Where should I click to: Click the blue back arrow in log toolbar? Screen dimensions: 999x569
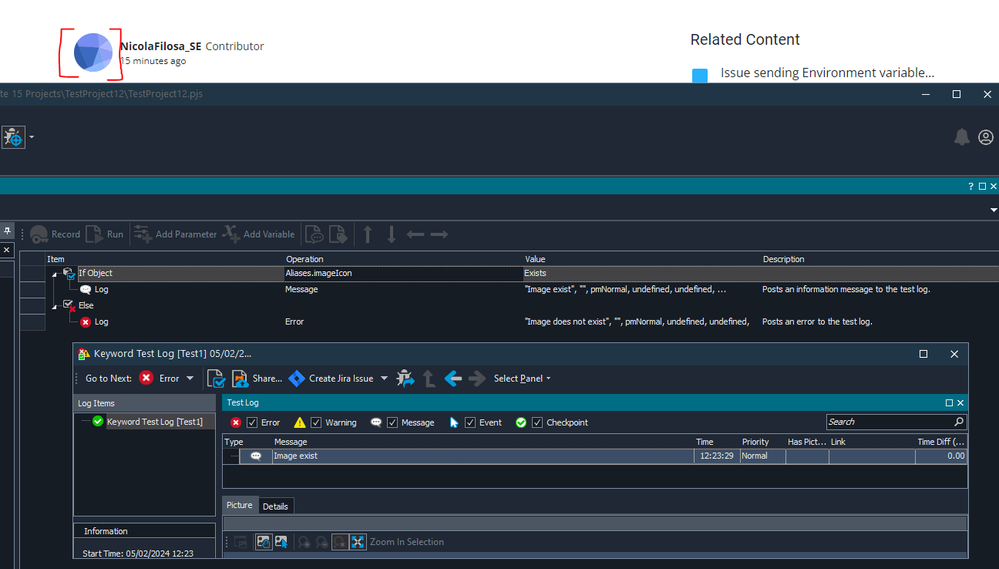tap(453, 378)
